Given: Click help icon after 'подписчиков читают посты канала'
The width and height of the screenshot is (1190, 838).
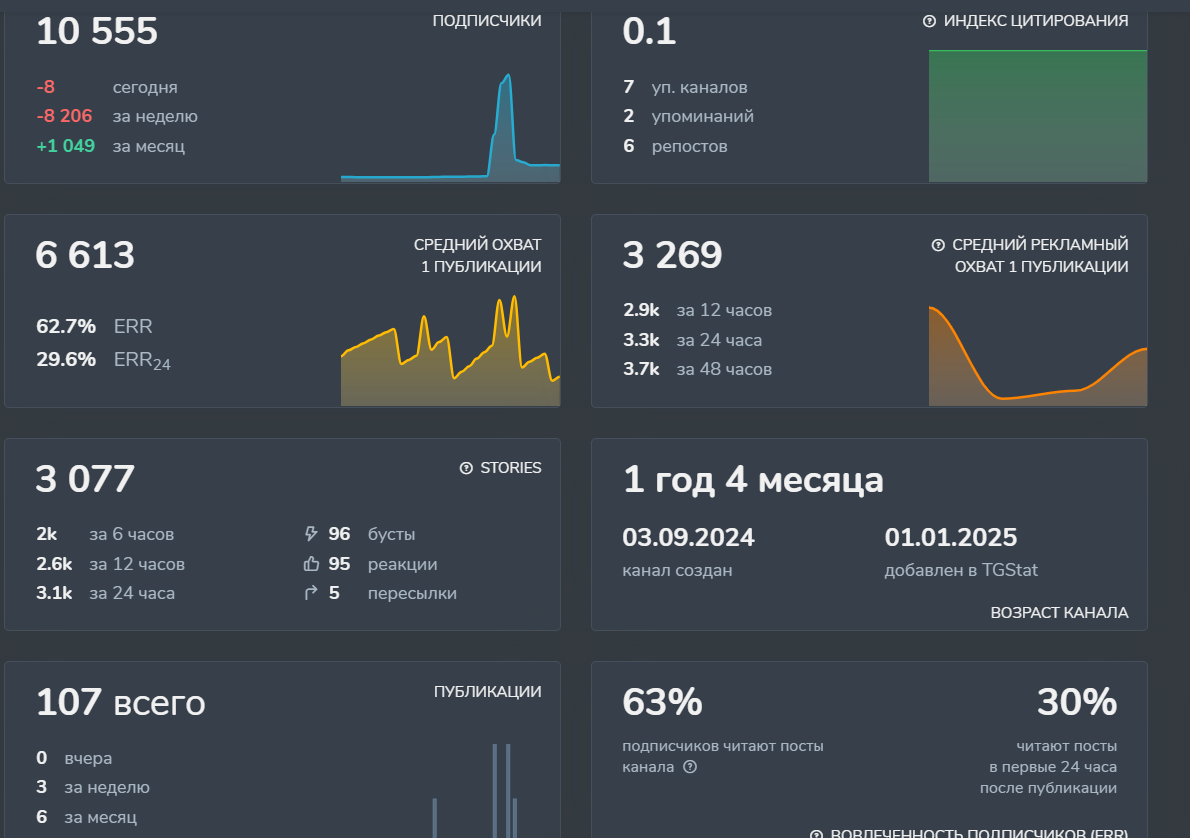Looking at the screenshot, I should pos(690,767).
